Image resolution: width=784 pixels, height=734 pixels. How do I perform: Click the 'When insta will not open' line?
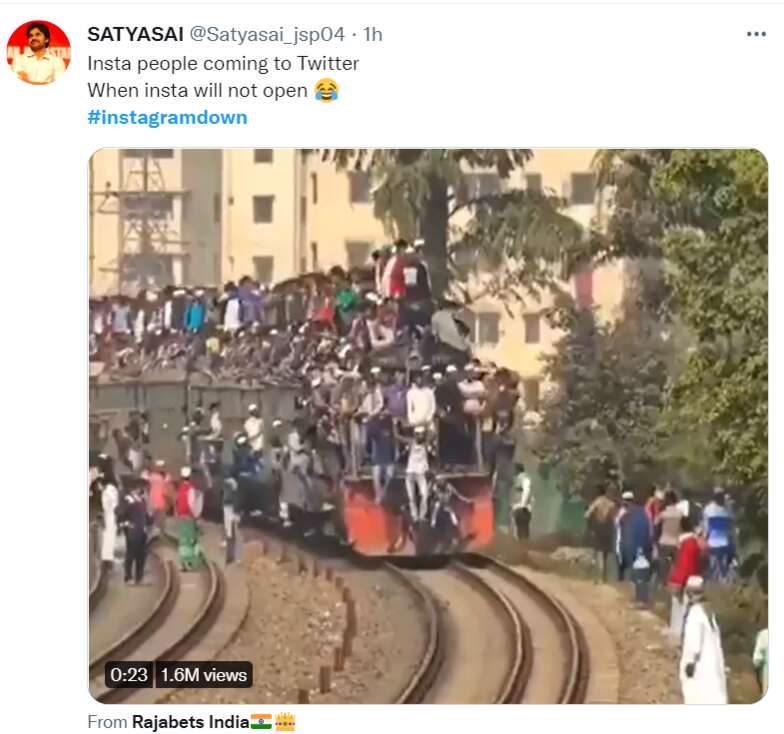(x=198, y=90)
